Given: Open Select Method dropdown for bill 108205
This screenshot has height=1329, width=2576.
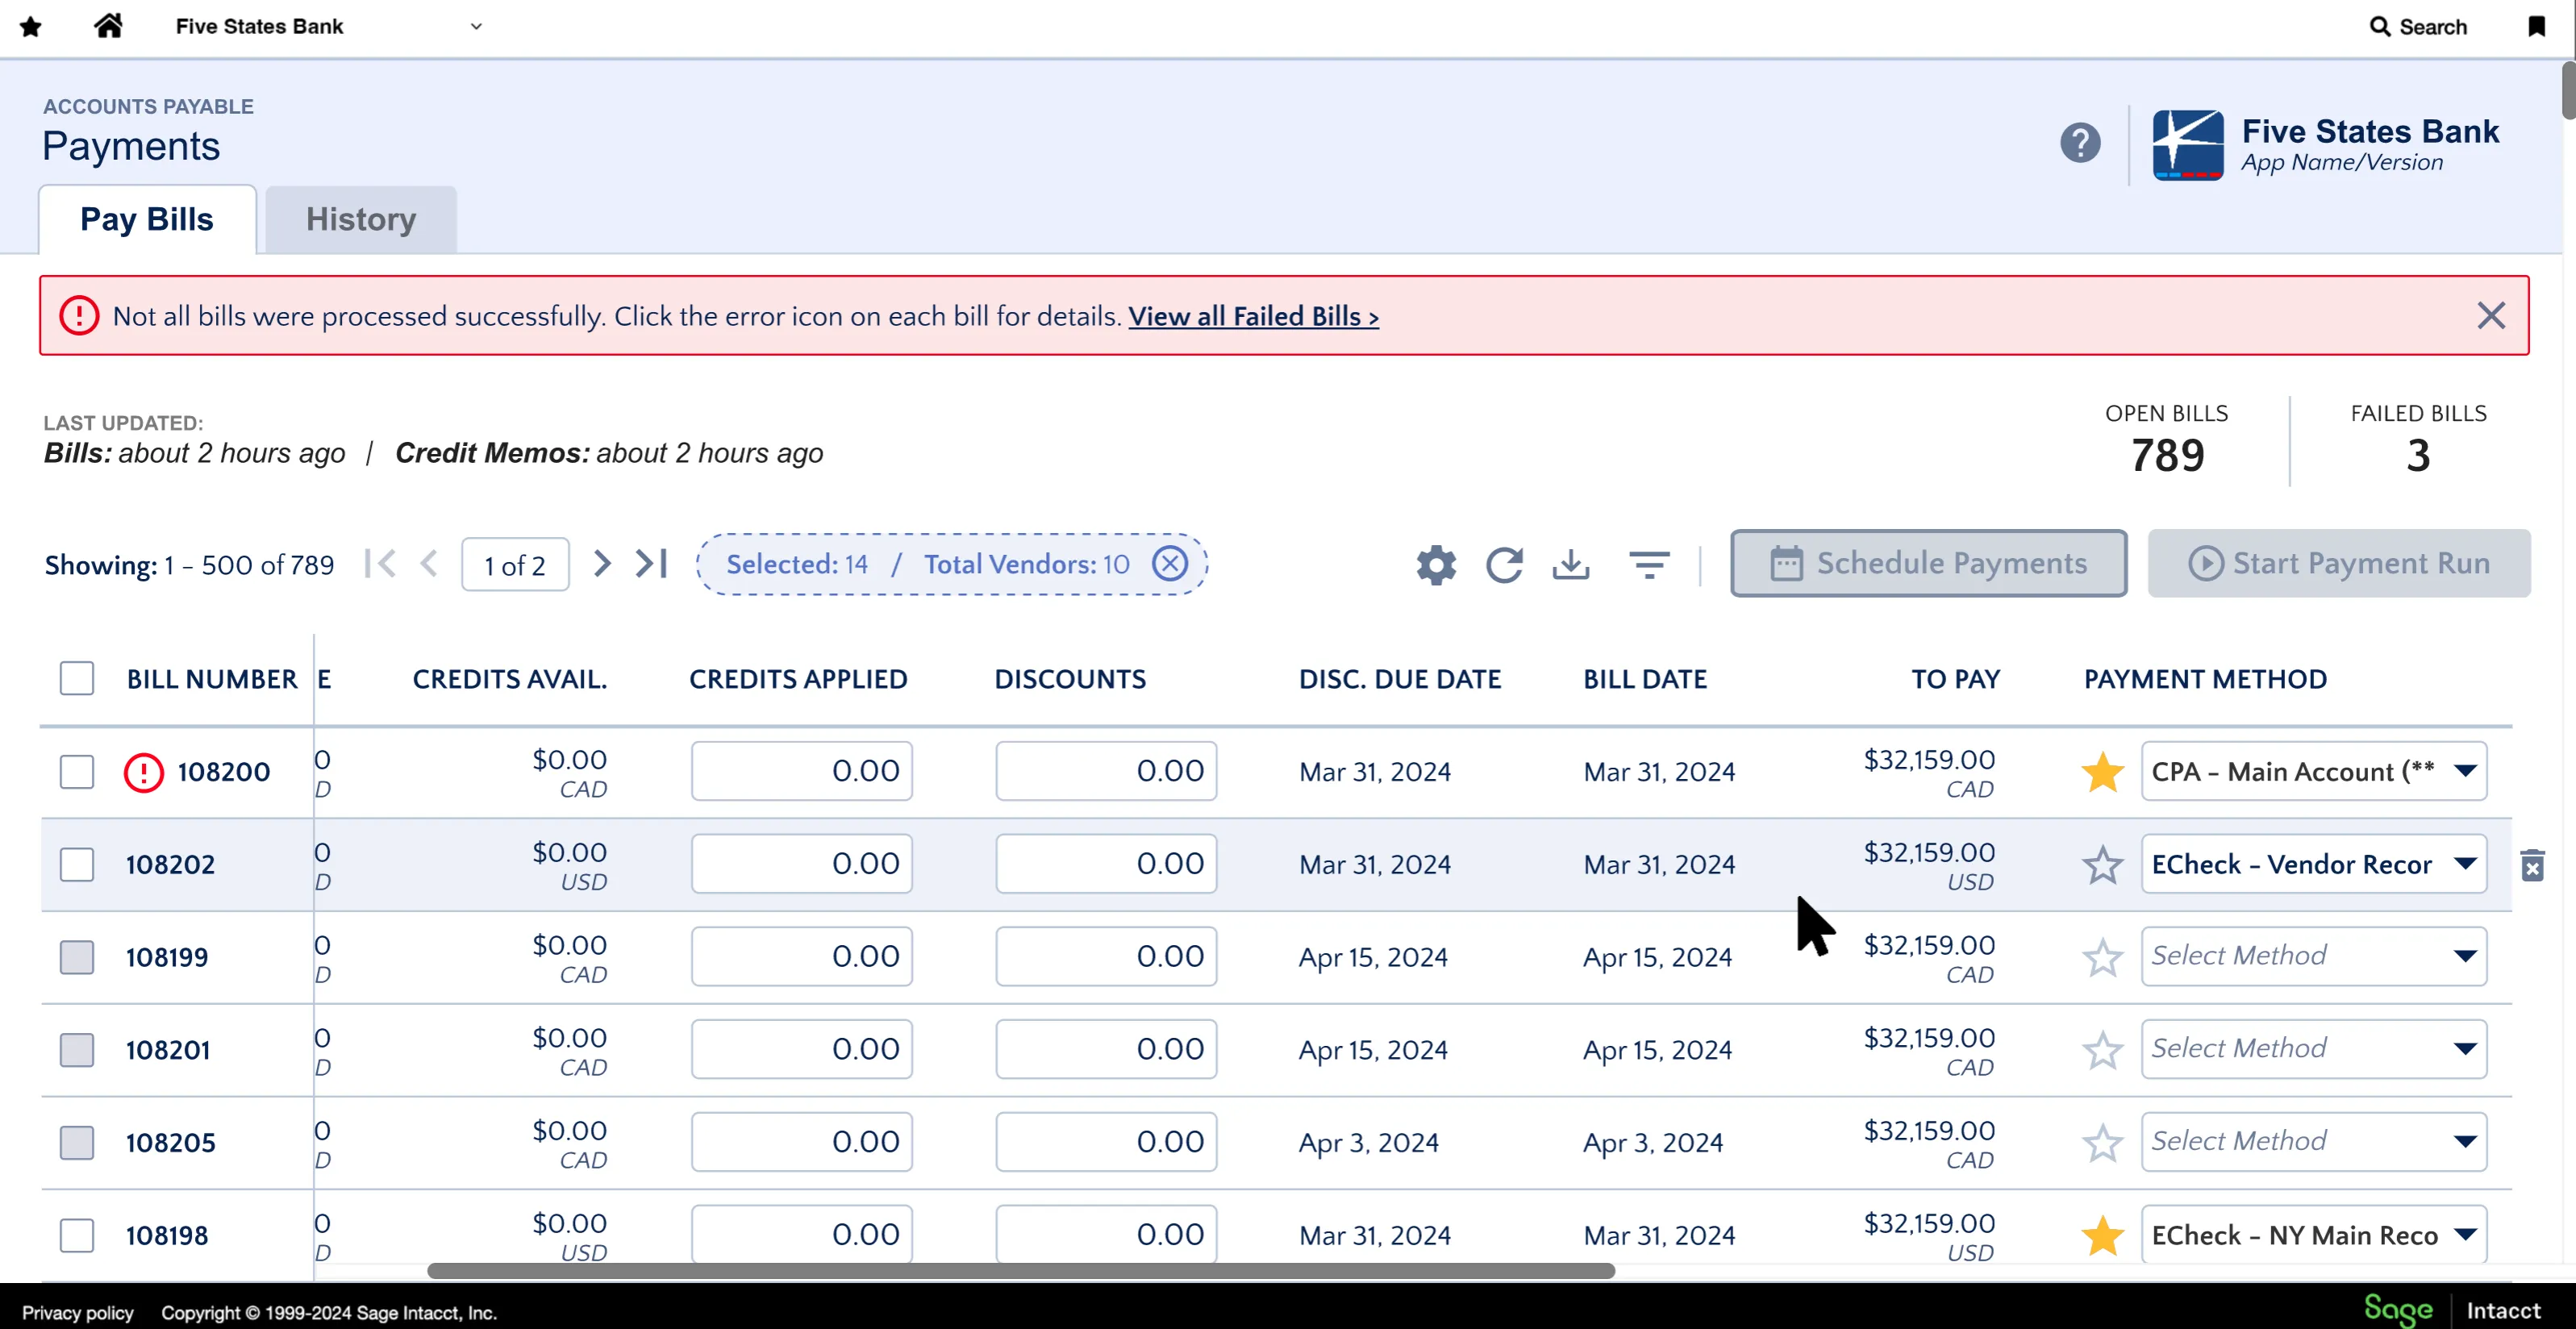Looking at the screenshot, I should [x=2313, y=1143].
